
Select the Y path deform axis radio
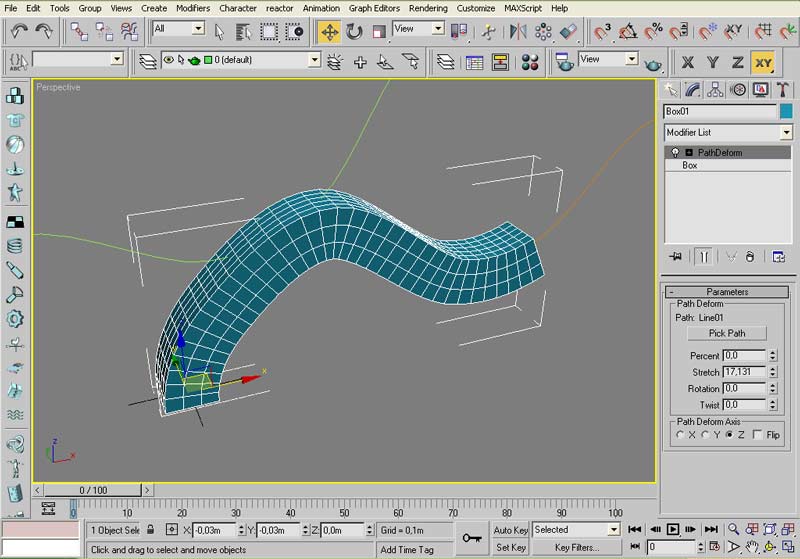[705, 435]
